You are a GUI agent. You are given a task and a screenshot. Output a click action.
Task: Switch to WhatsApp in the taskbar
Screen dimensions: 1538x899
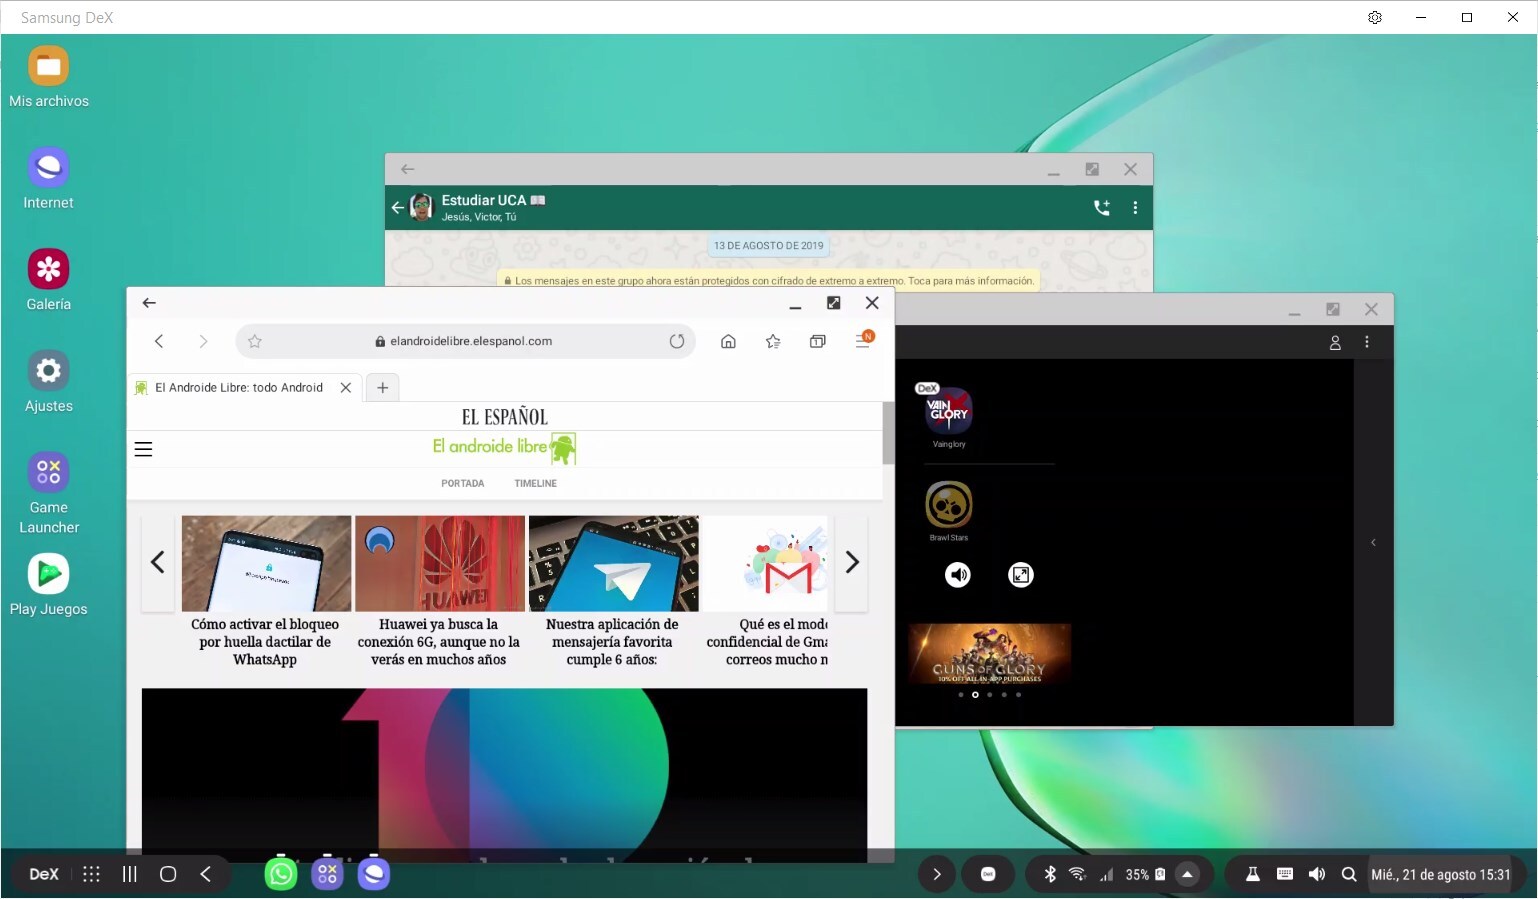(x=281, y=874)
